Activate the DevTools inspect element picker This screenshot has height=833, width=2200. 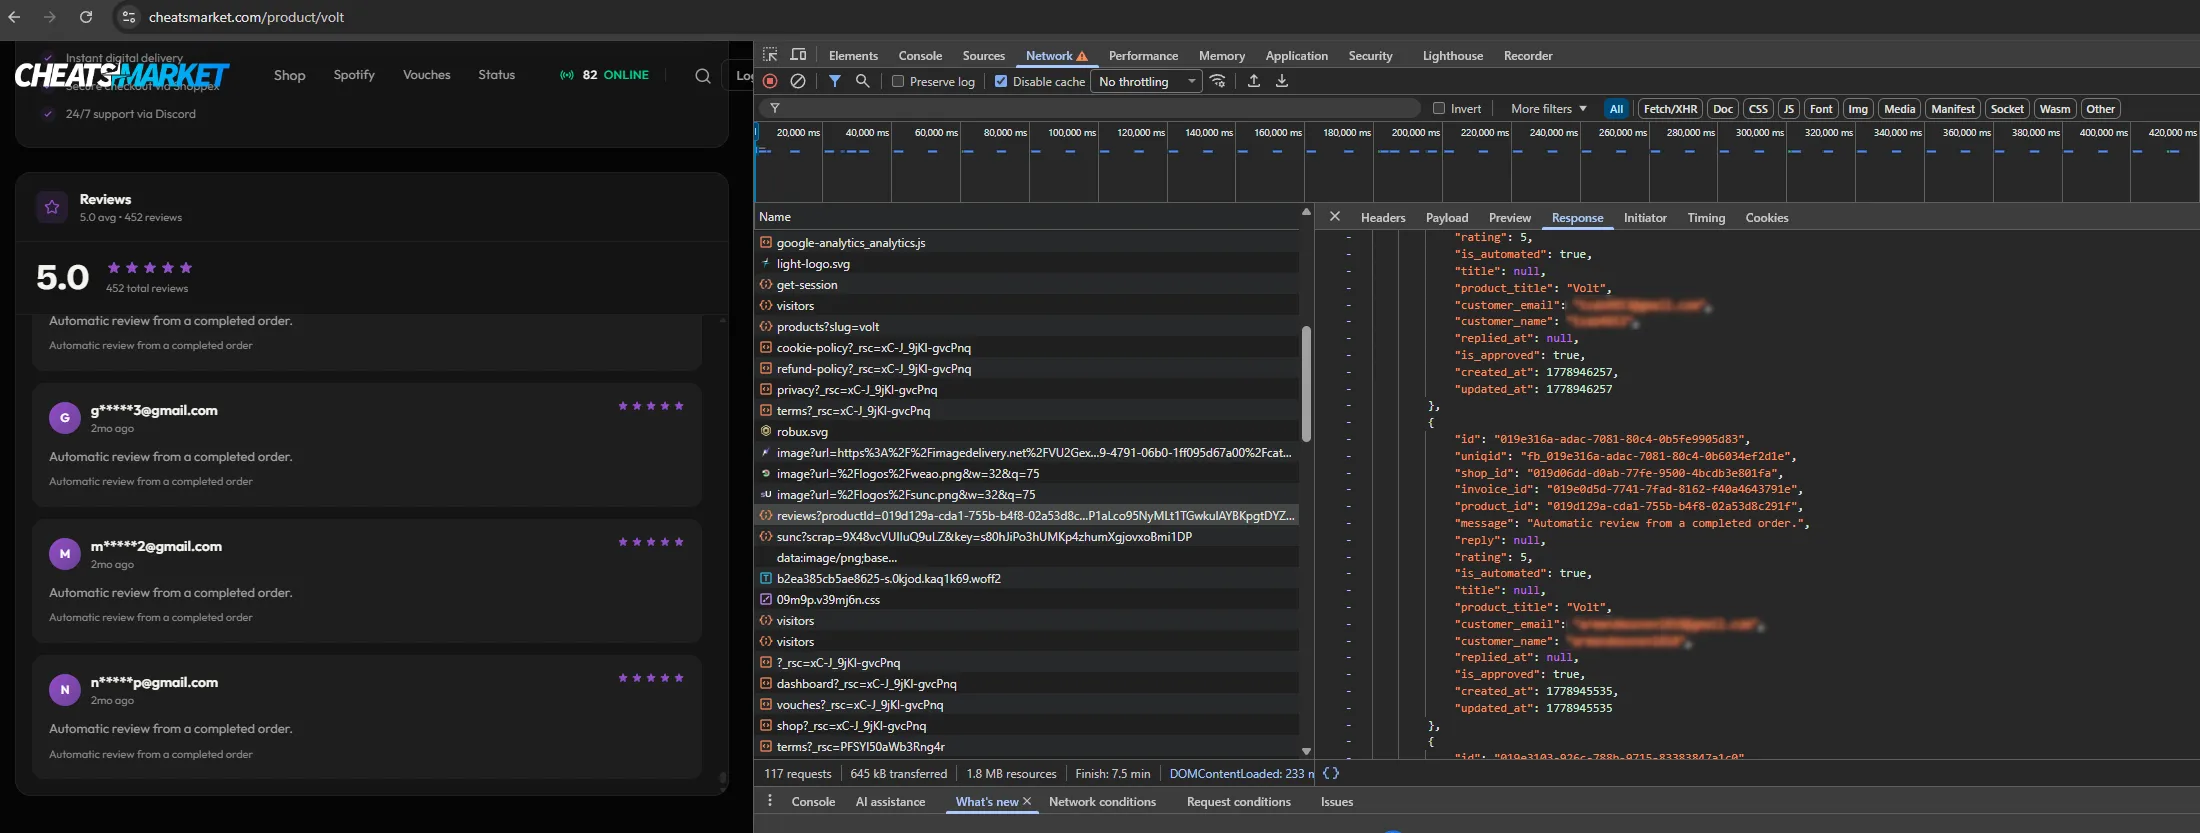point(770,55)
